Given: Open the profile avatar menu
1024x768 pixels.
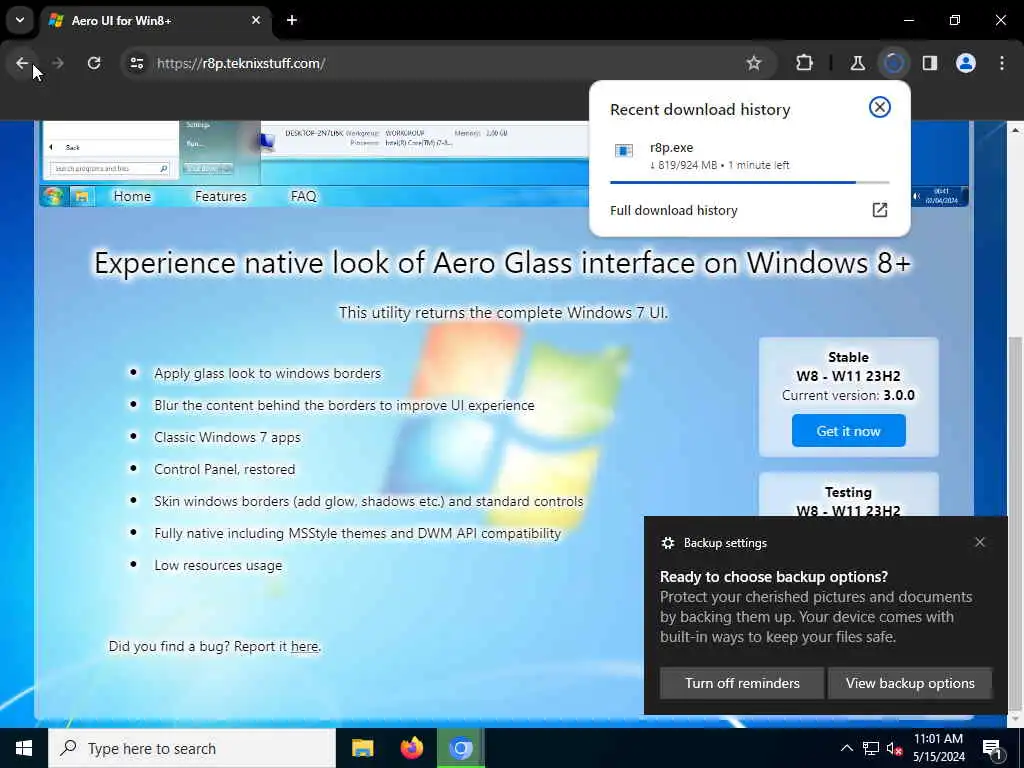Looking at the screenshot, I should tap(966, 63).
